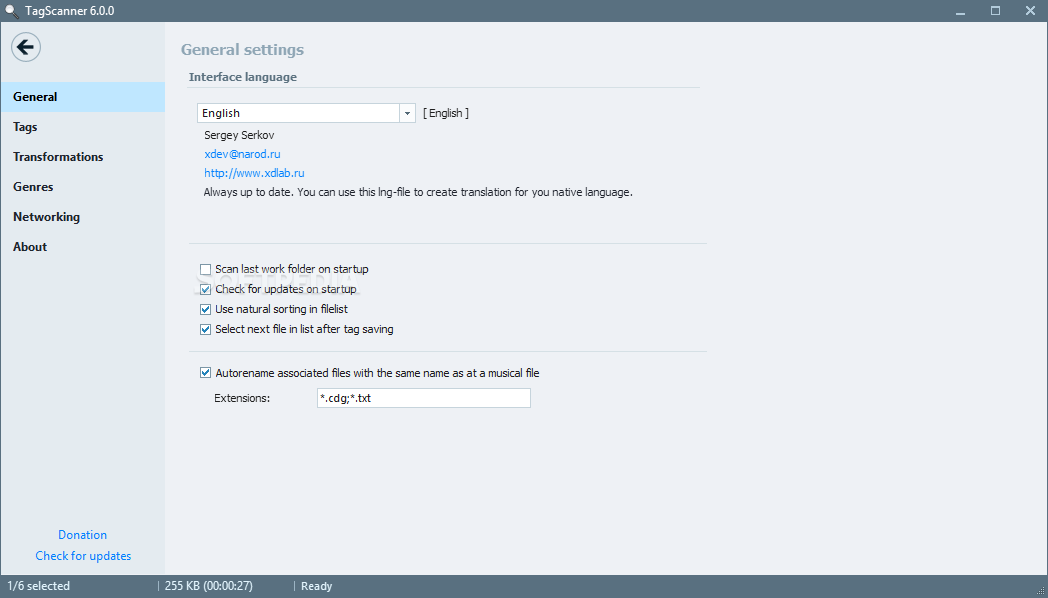Click the back arrow button
Screen dimensions: 1048x598
click(x=26, y=47)
